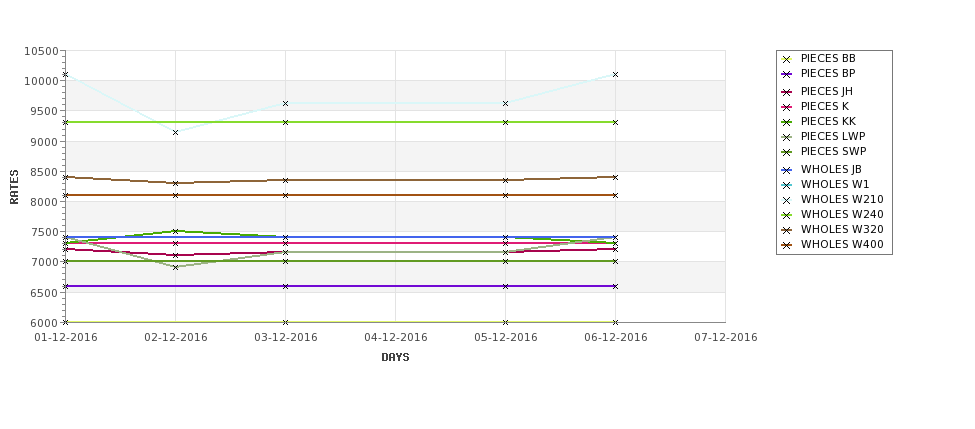
Task: Click the PIECES BB legend marker
Action: (787, 60)
